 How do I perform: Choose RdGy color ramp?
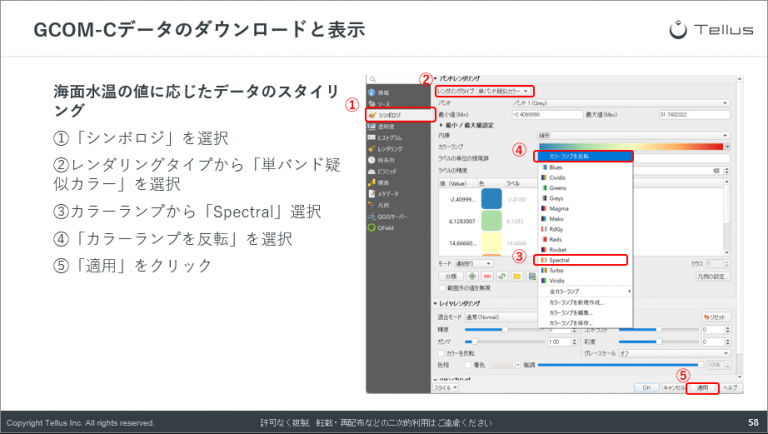pyautogui.click(x=585, y=229)
